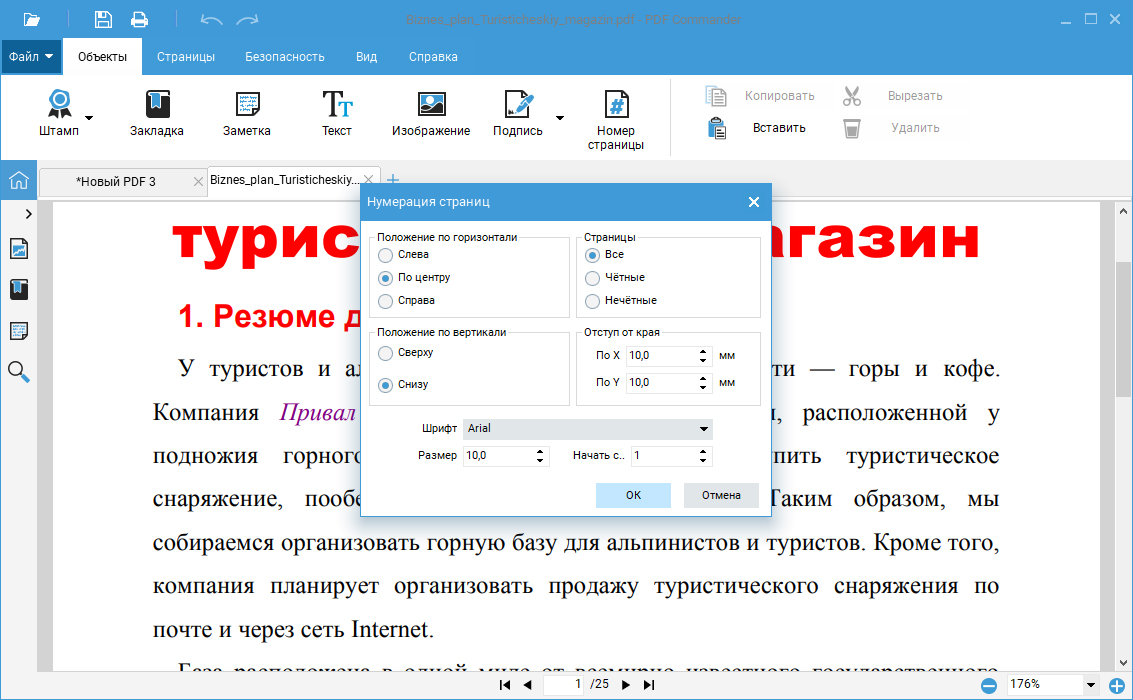The height and width of the screenshot is (700, 1133).
Task: Insert a picture with Изображение
Action: point(431,113)
